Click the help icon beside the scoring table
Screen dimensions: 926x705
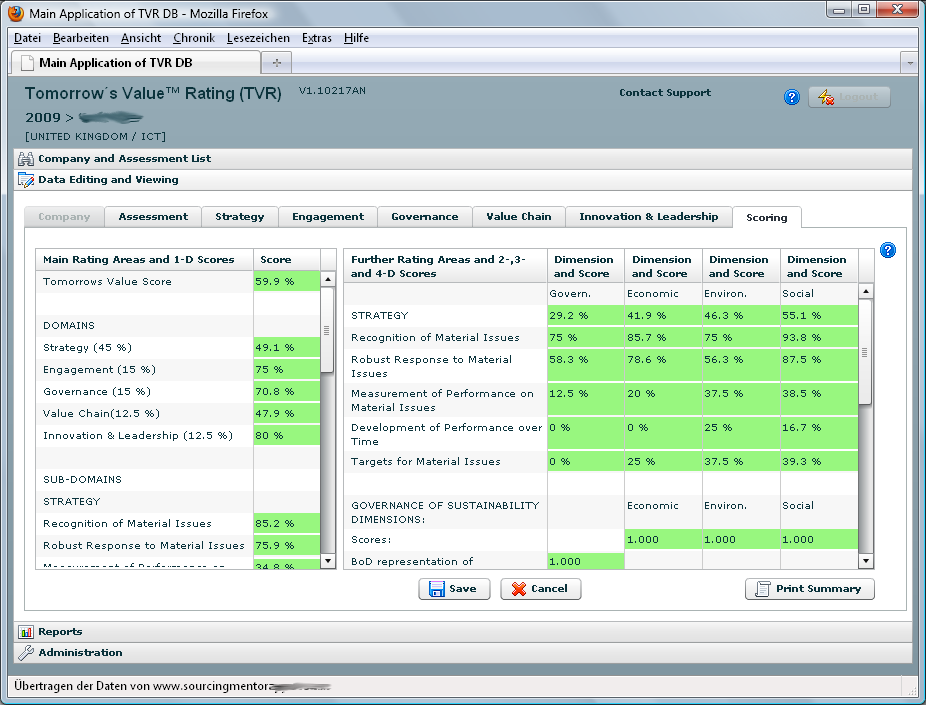point(887,251)
